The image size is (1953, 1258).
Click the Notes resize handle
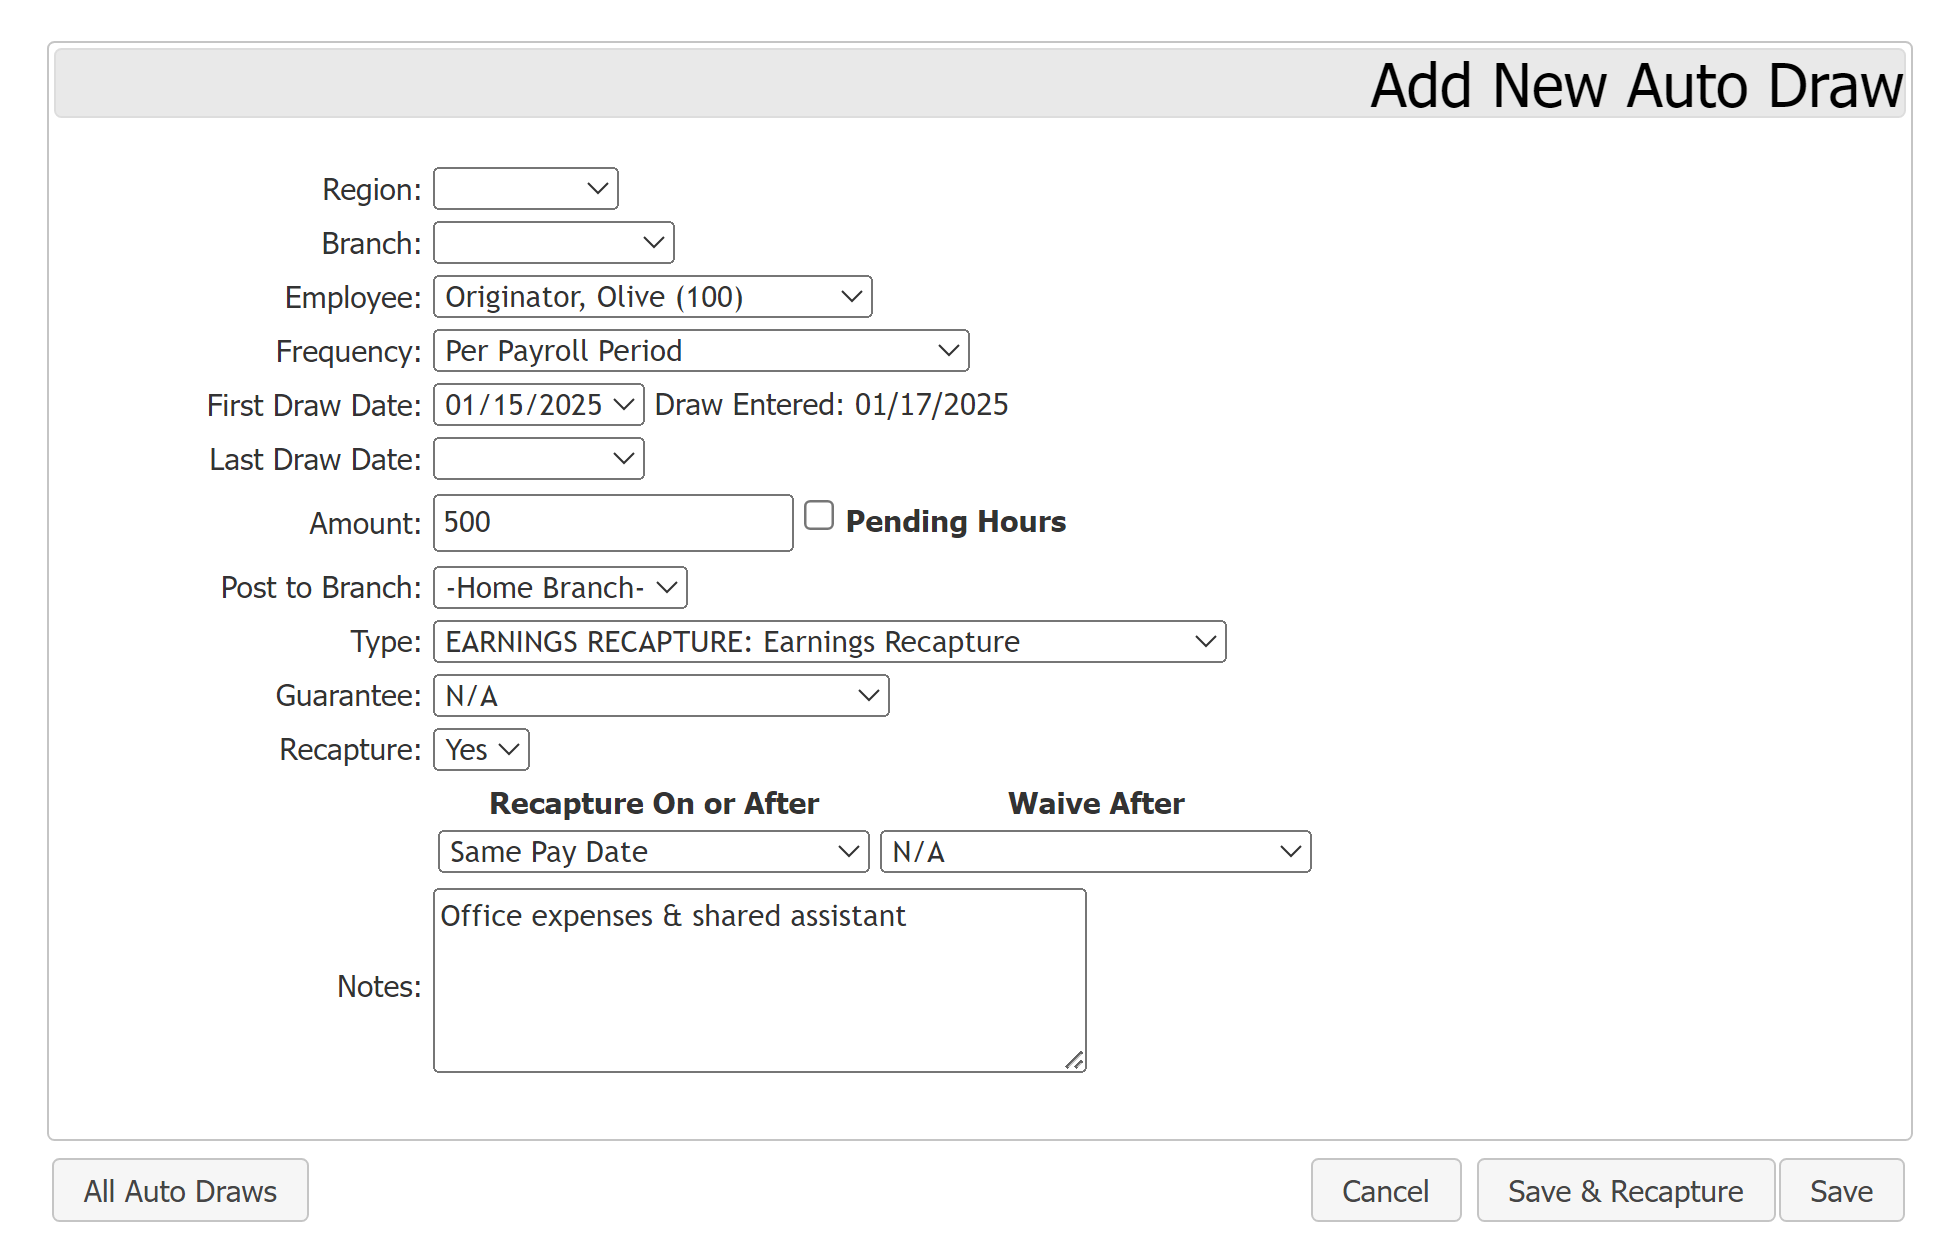1074,1061
